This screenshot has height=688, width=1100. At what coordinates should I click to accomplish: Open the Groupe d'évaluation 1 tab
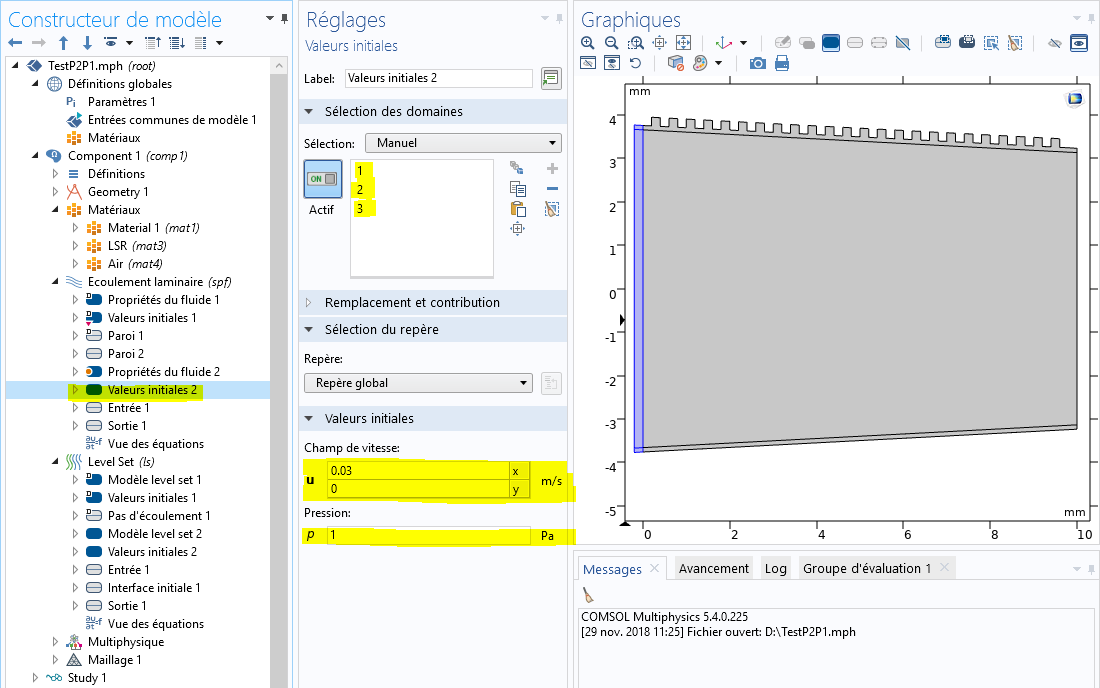tap(866, 569)
